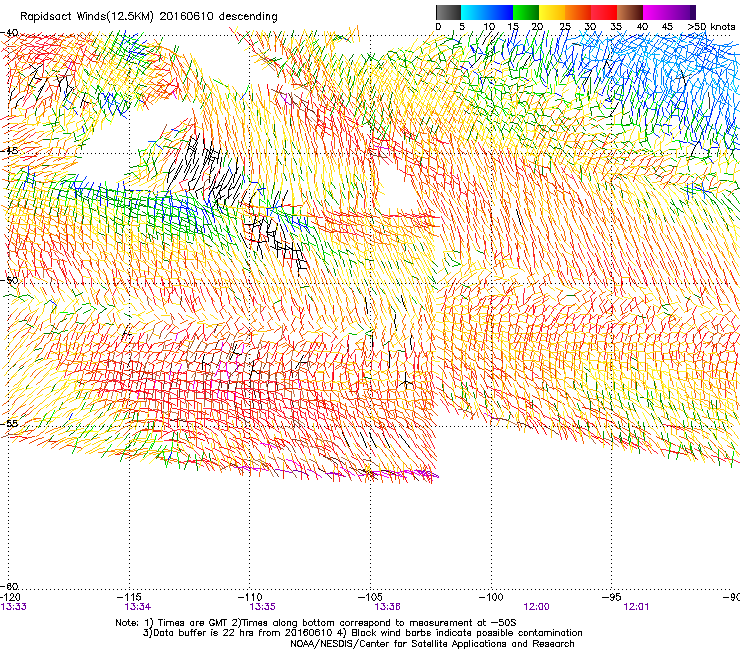The width and height of the screenshot is (740, 650).
Task: Click the NOAA/NESDIS credit line
Action: (x=432, y=644)
